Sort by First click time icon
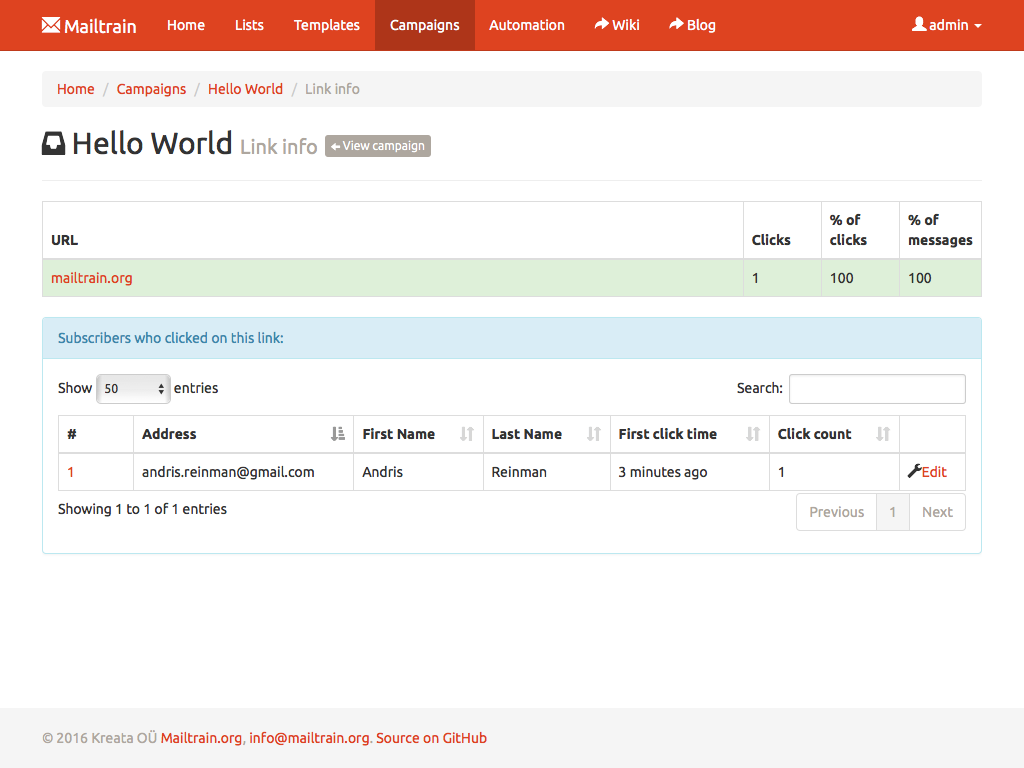Viewport: 1024px width, 768px height. point(753,434)
